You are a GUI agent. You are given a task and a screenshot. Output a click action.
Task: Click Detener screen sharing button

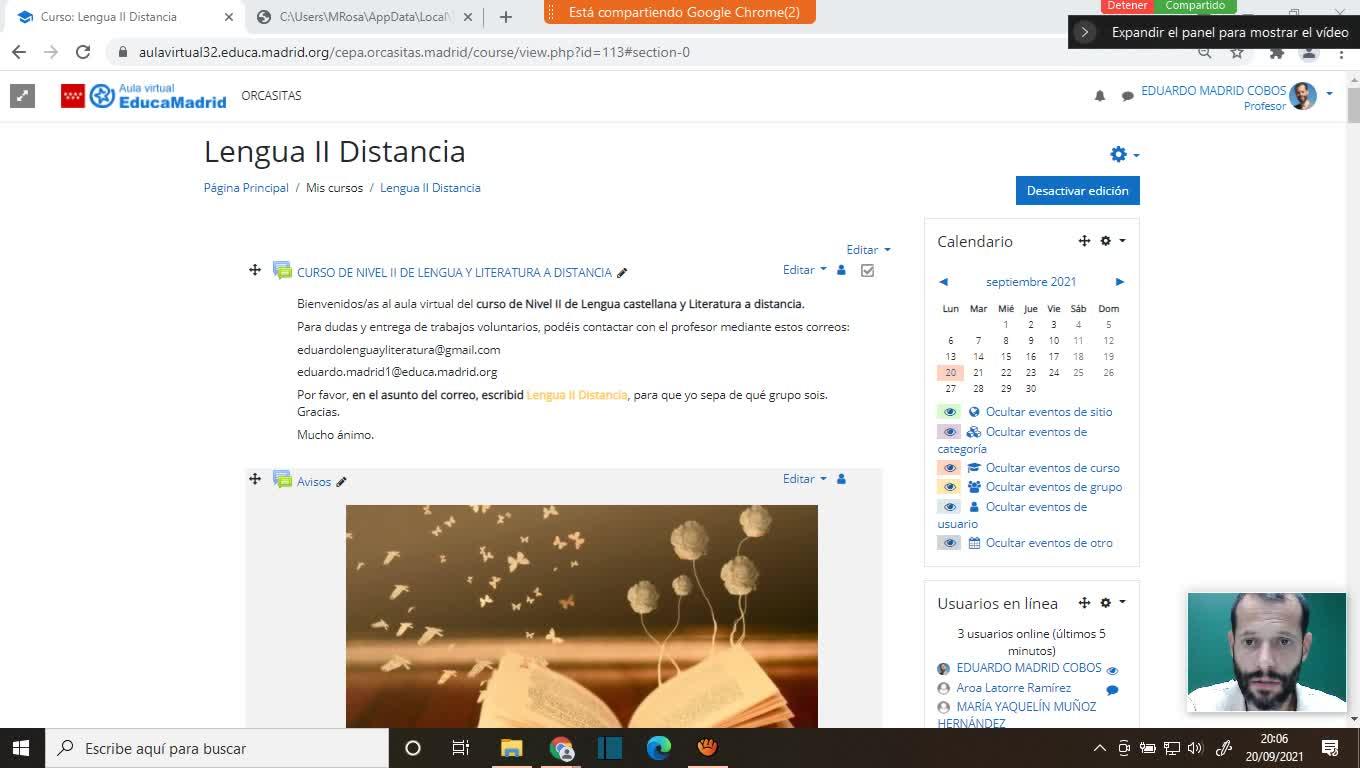1127,6
